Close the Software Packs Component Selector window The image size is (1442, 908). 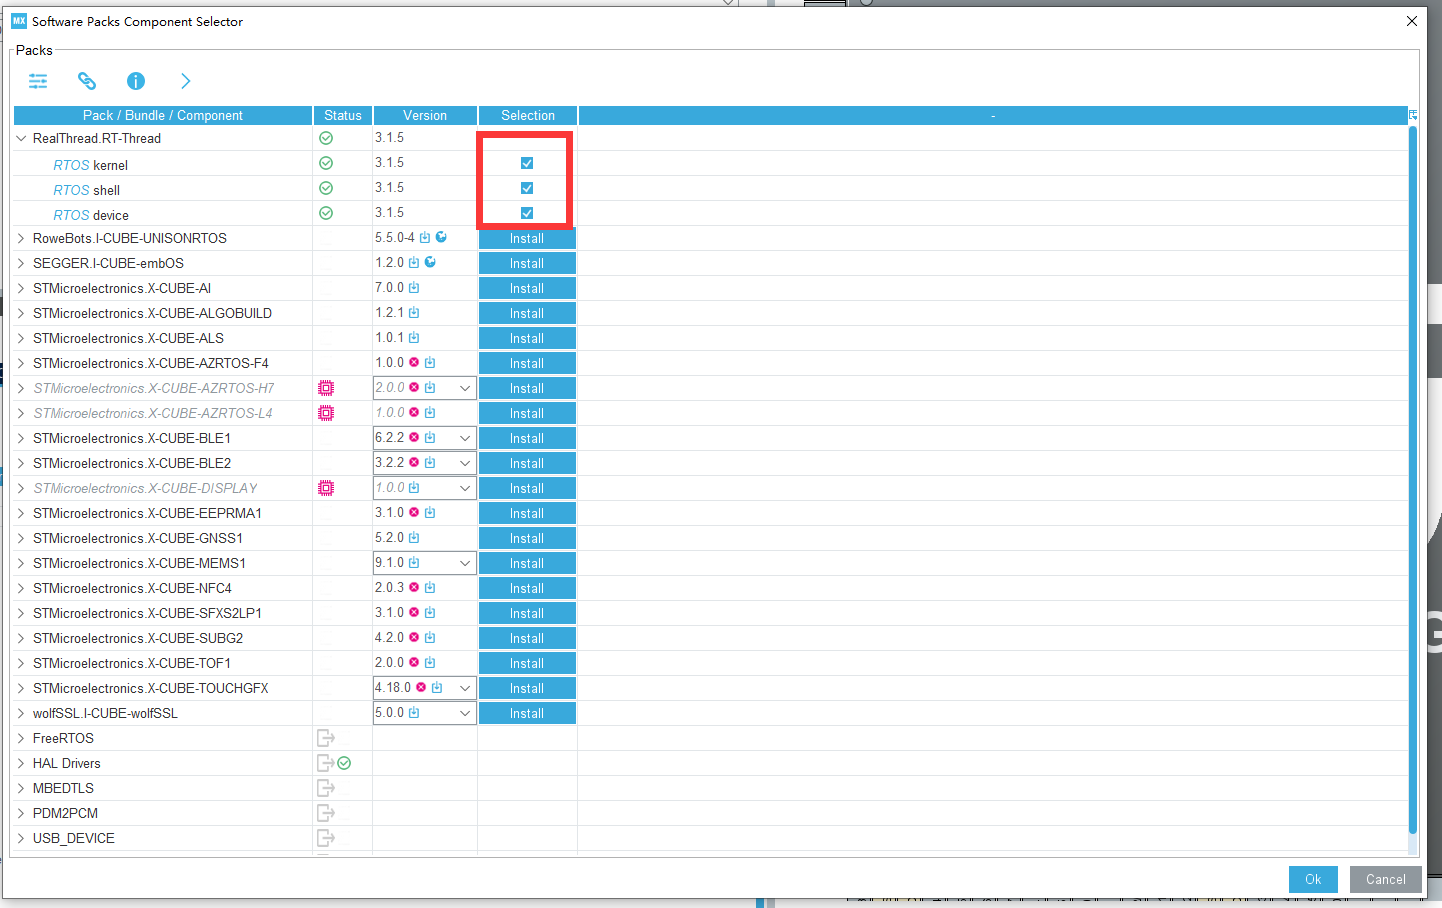pyautogui.click(x=1412, y=21)
